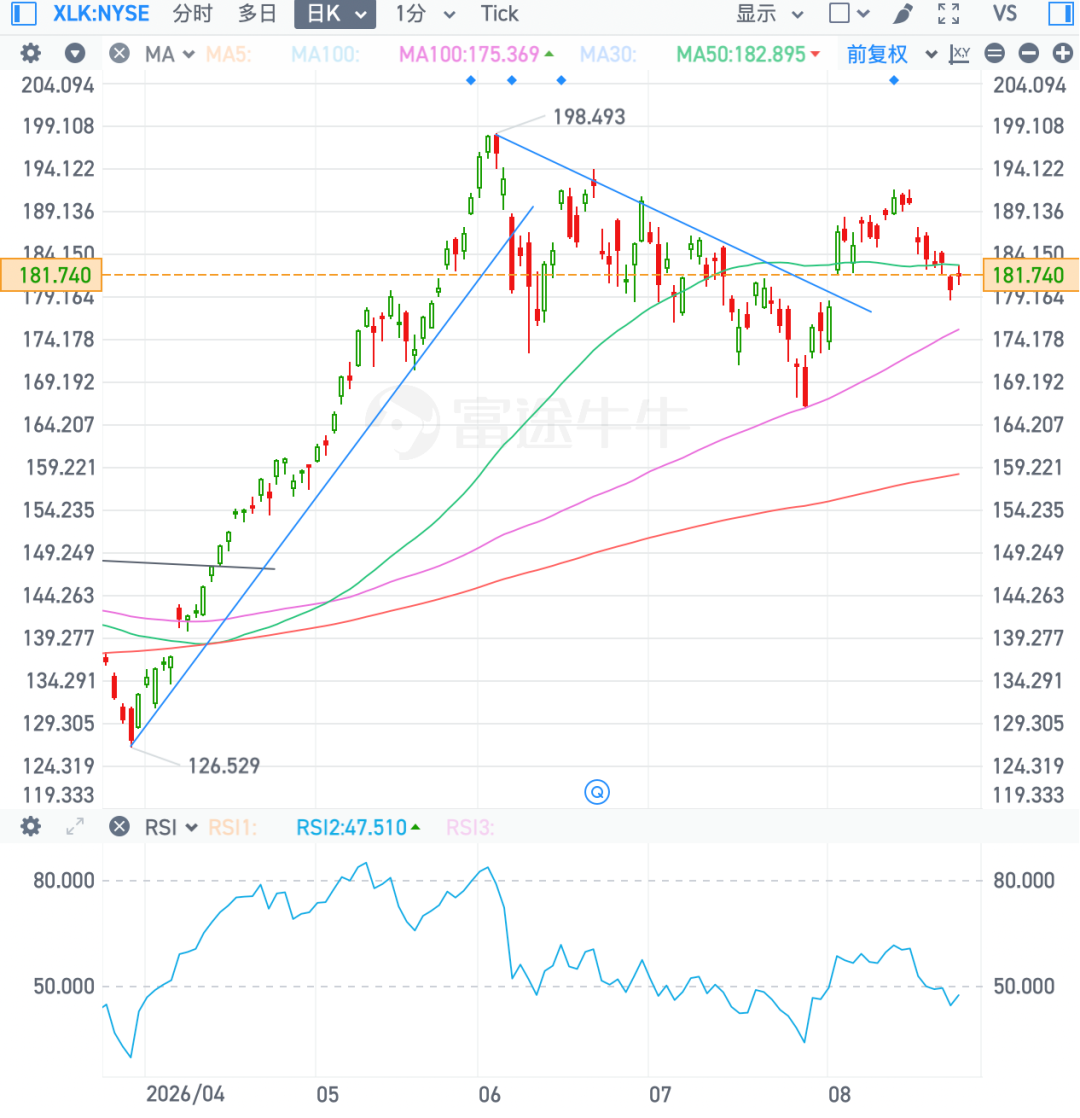
Task: Click the blue diamond marker near August
Action: pyautogui.click(x=894, y=81)
